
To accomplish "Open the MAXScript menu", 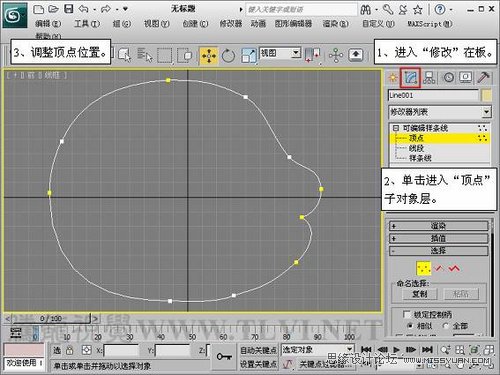I will coord(430,24).
